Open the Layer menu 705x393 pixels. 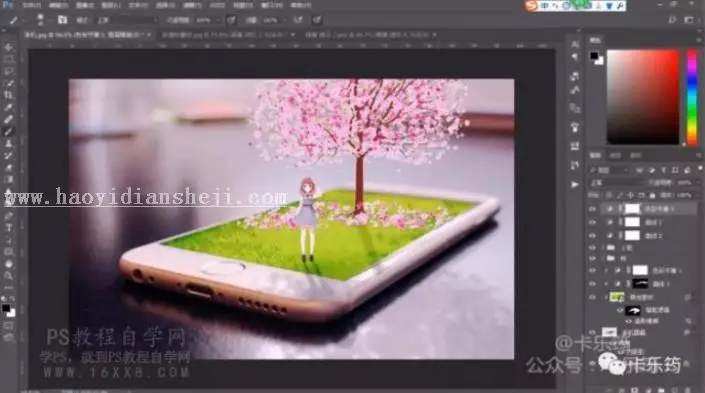pos(111,5)
